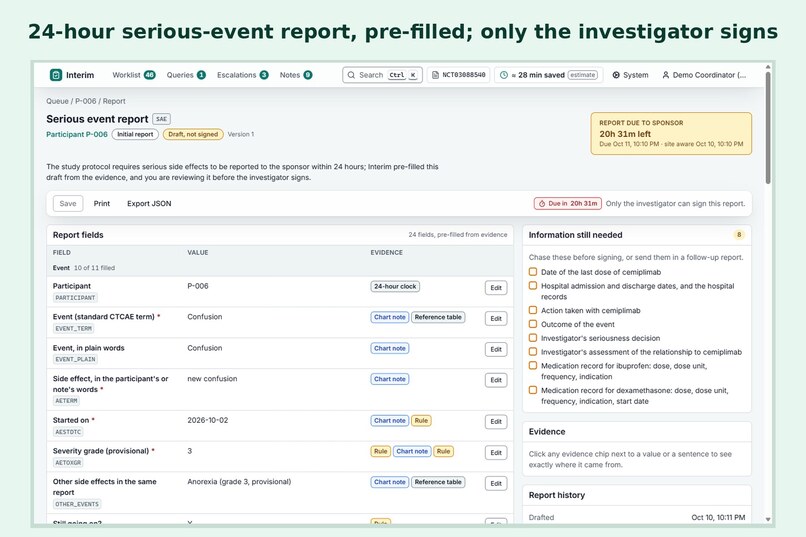Open Reference table chip for Event CTCAE term
The image size is (806, 537).
point(438,317)
